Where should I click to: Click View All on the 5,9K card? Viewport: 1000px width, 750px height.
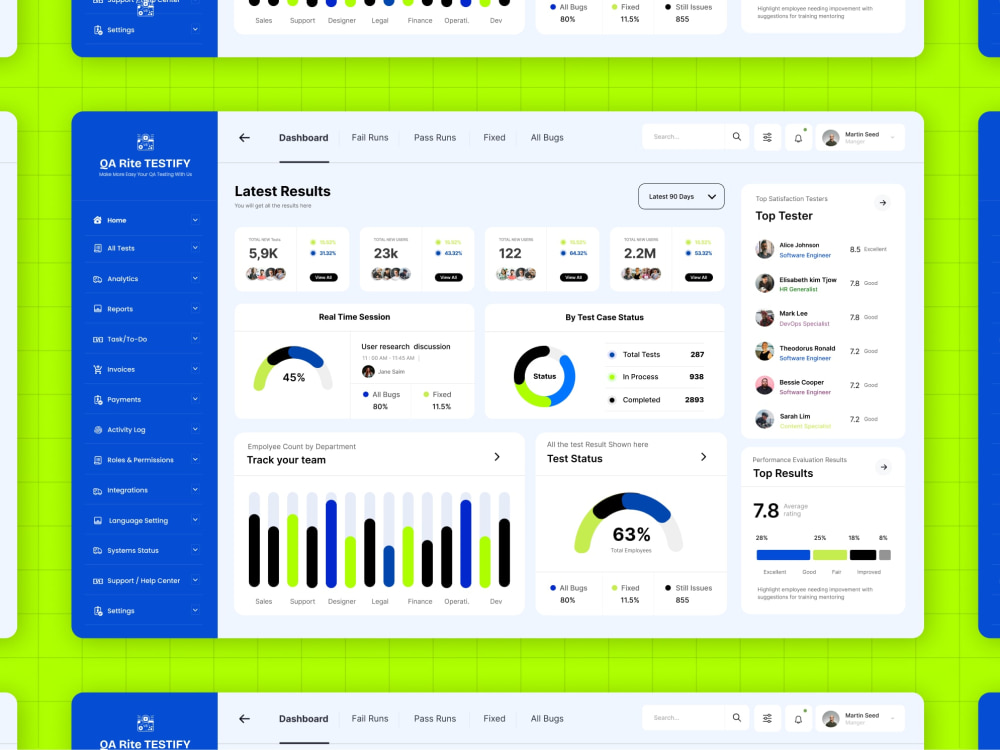[x=323, y=277]
